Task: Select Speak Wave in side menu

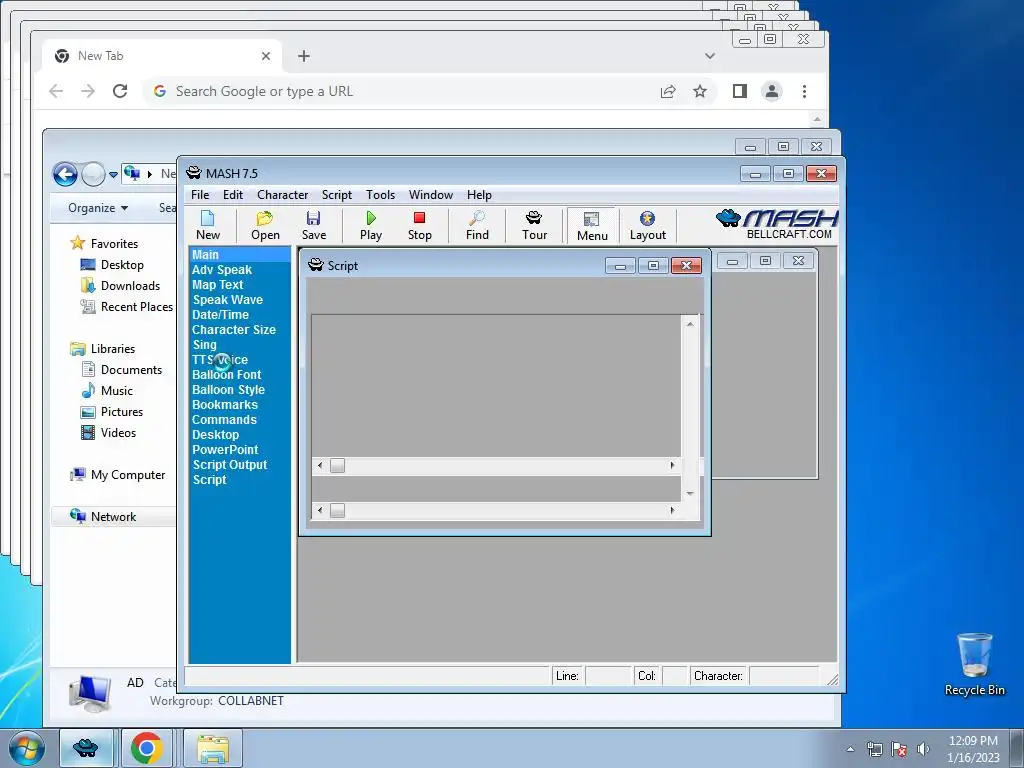Action: pos(227,300)
